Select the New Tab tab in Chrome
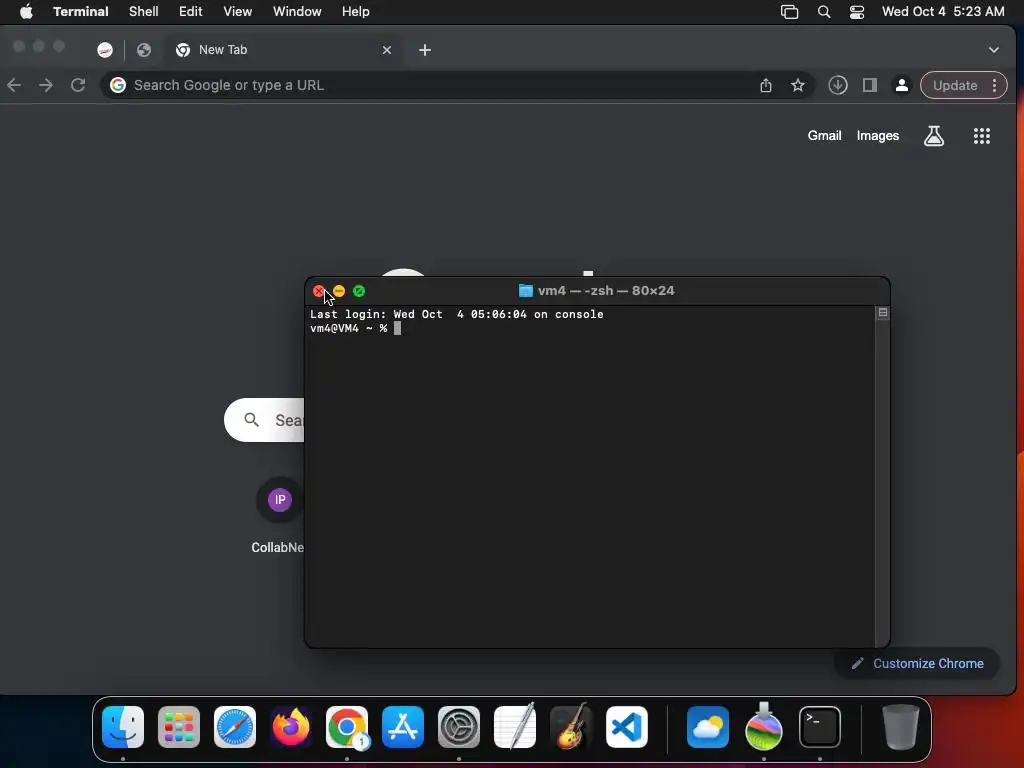Screen dimensions: 1024x768 (x=281, y=50)
